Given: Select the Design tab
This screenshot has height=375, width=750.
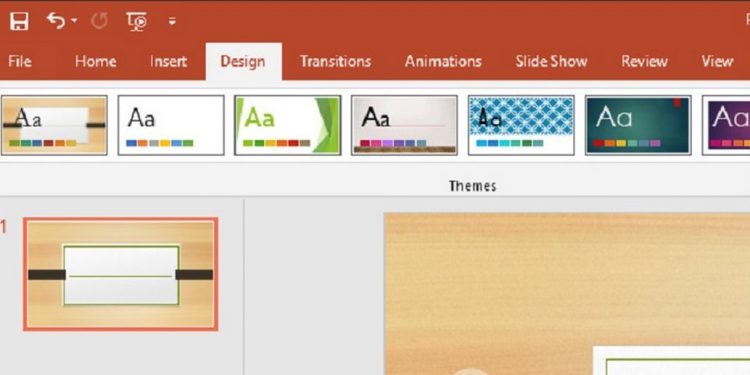Looking at the screenshot, I should [243, 62].
